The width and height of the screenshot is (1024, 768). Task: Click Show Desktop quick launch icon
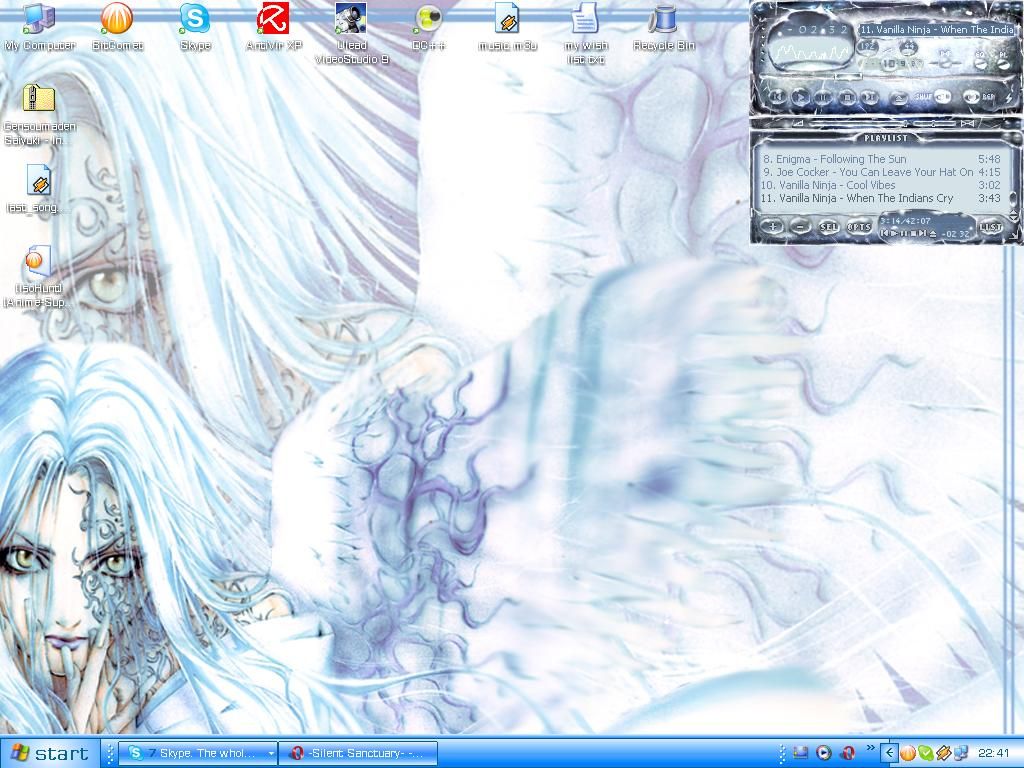801,753
